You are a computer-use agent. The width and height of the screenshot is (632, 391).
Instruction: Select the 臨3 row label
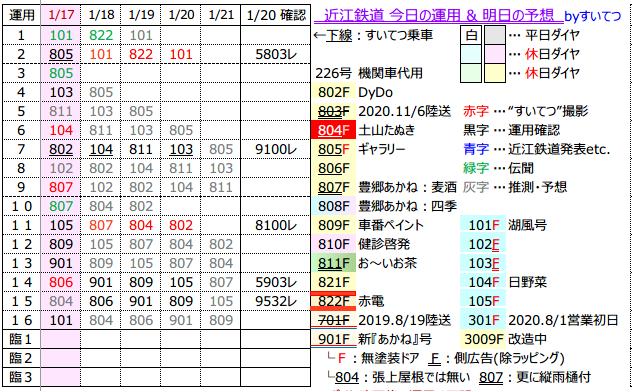point(22,377)
